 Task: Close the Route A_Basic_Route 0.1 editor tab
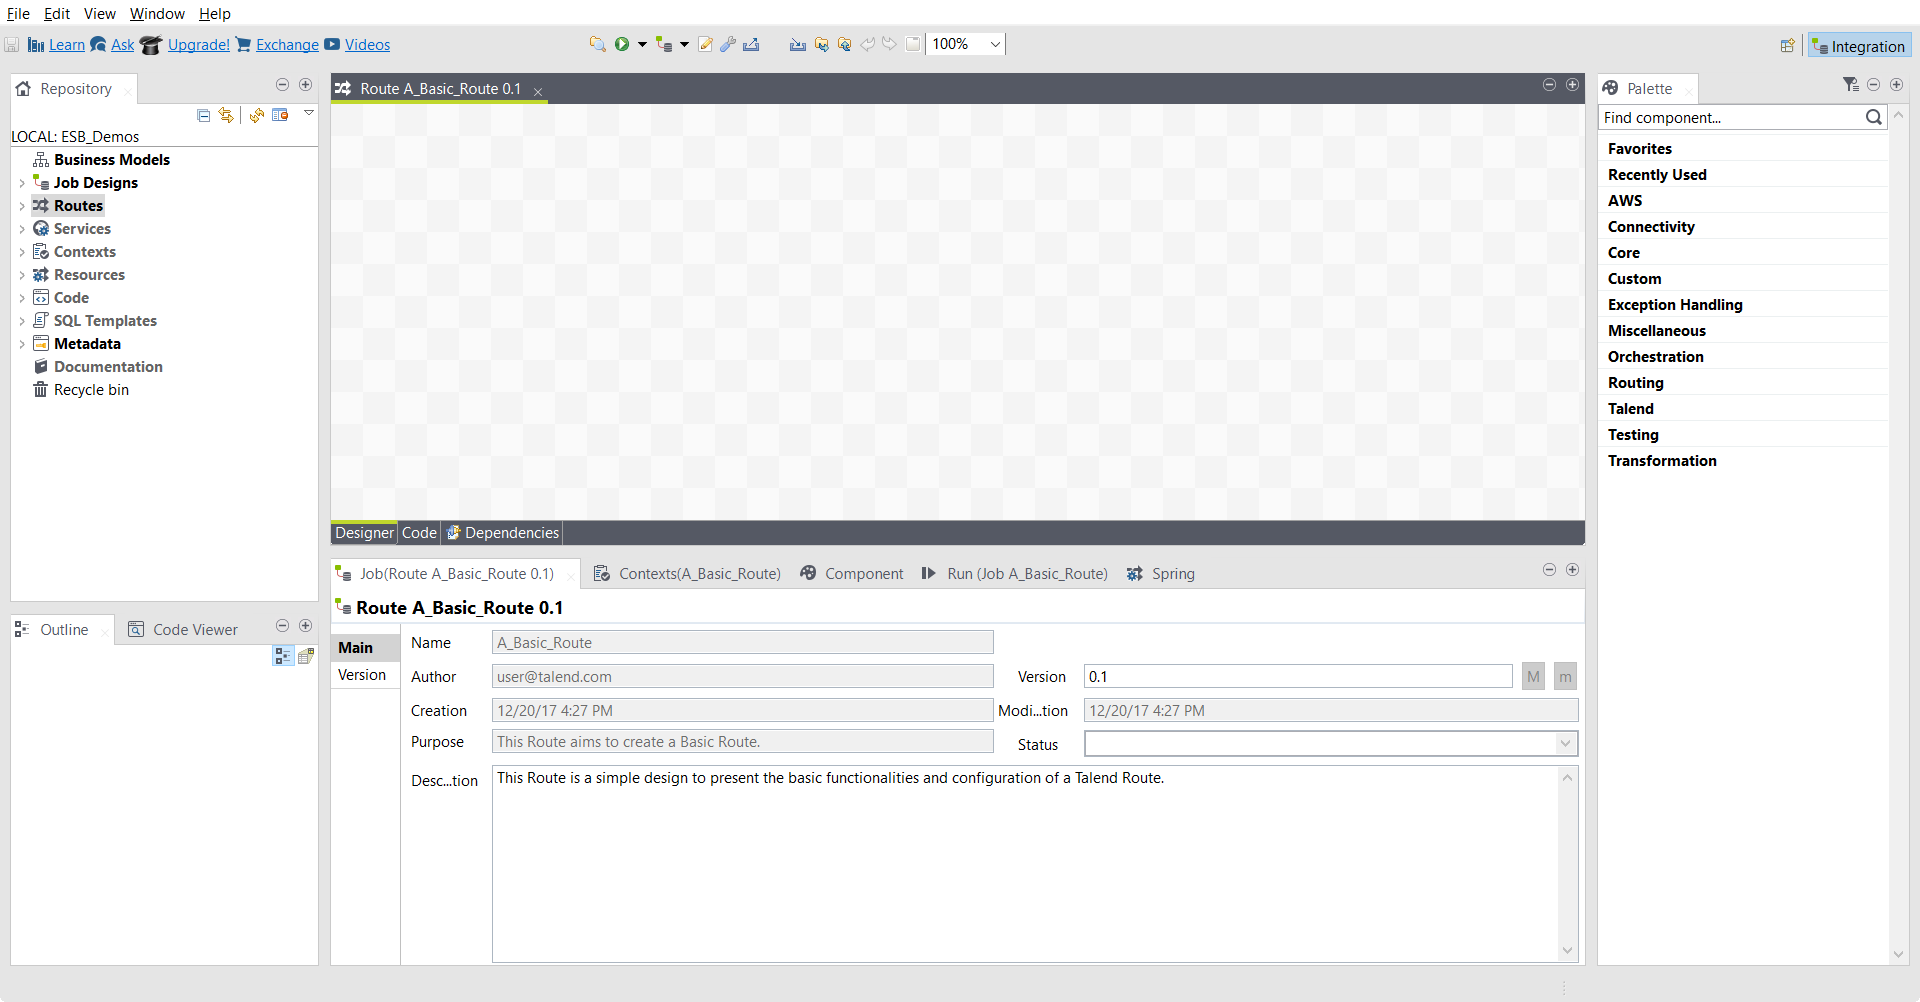538,91
